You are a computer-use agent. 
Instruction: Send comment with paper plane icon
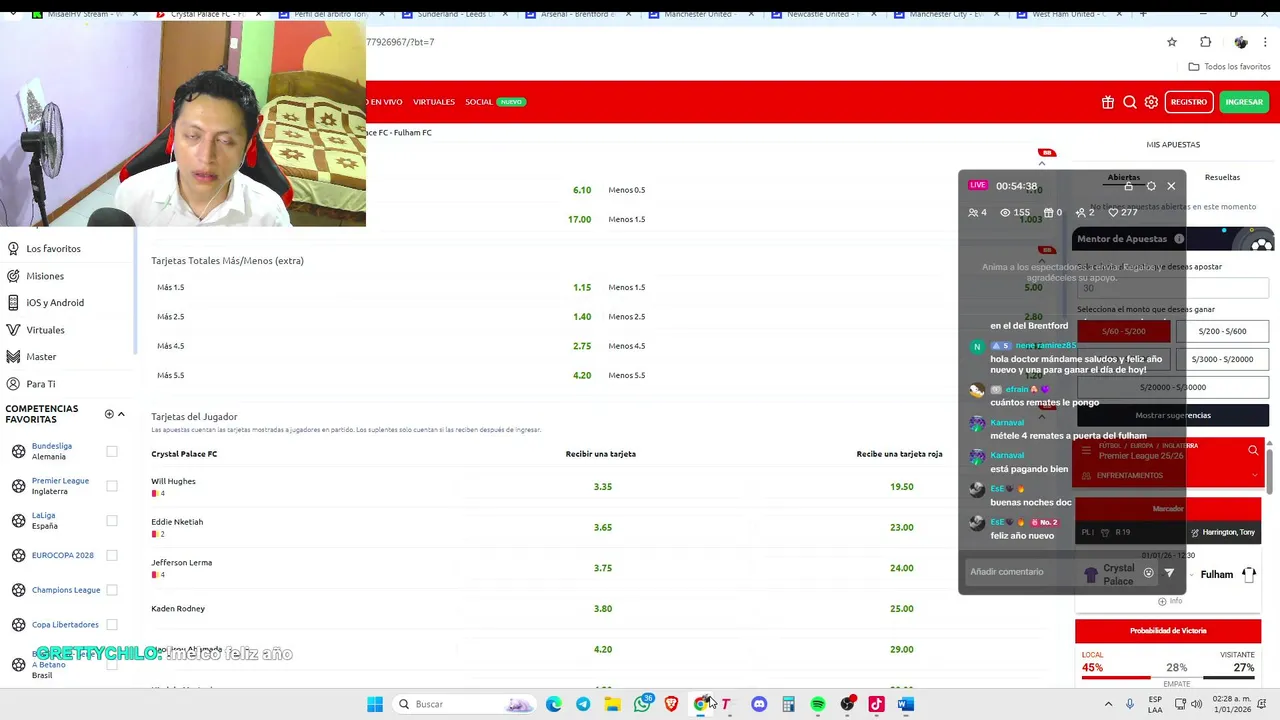[x=1169, y=573]
